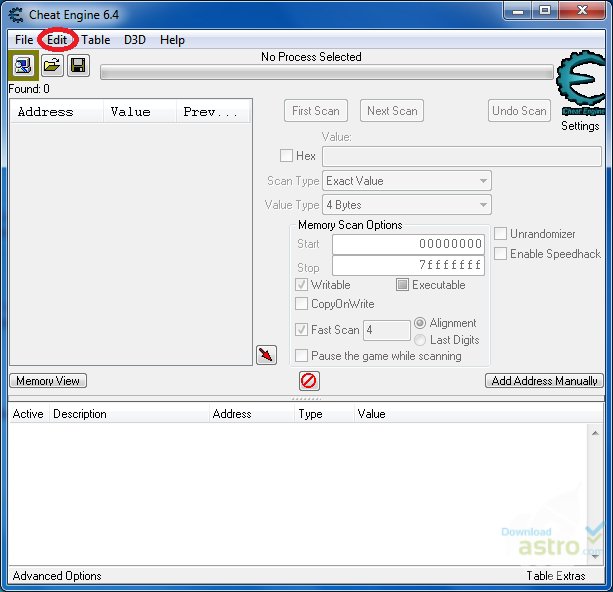Click the address list scroll up arrow
Image resolution: width=613 pixels, height=592 pixels.
595,433
